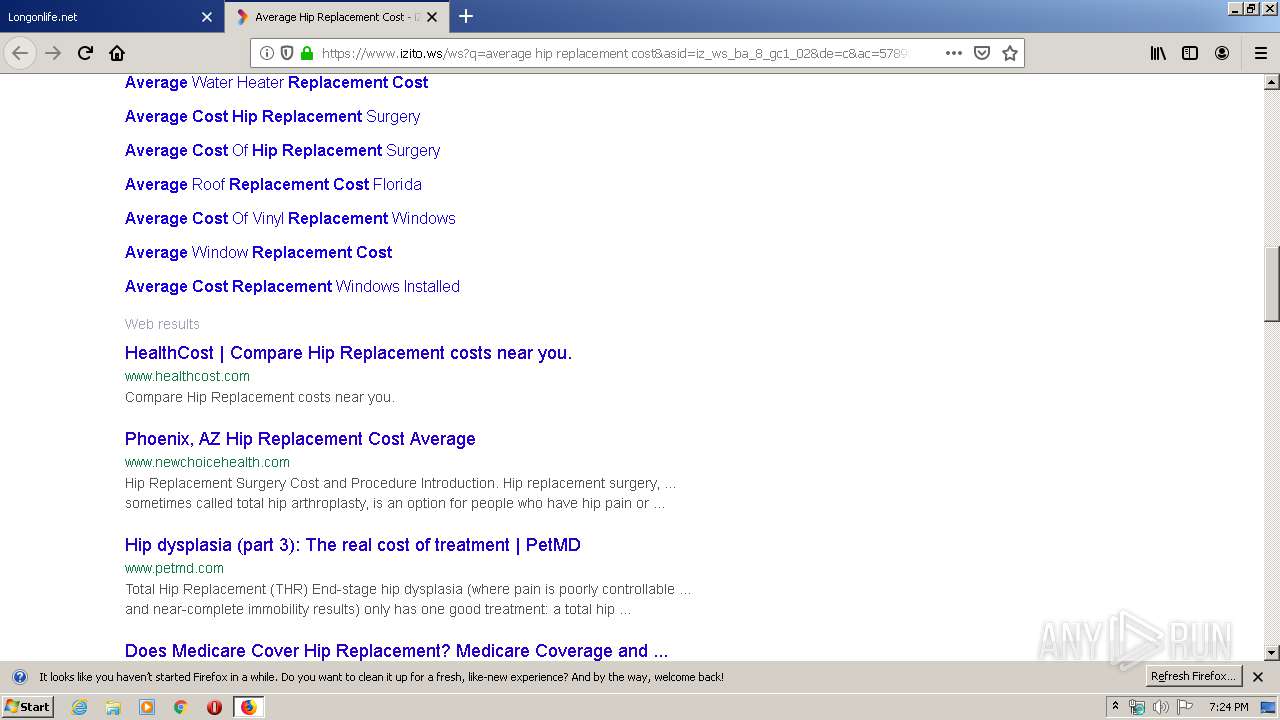Launch Chrome from the taskbar
Image resolution: width=1280 pixels, height=720 pixels.
[181, 707]
